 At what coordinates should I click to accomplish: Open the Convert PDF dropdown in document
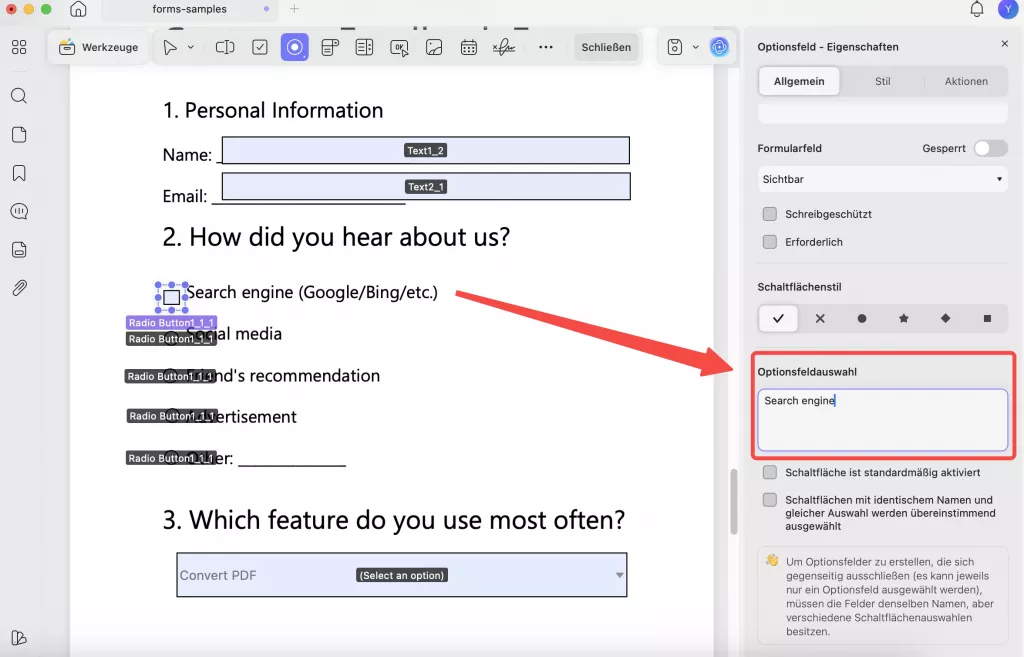pyautogui.click(x=402, y=575)
